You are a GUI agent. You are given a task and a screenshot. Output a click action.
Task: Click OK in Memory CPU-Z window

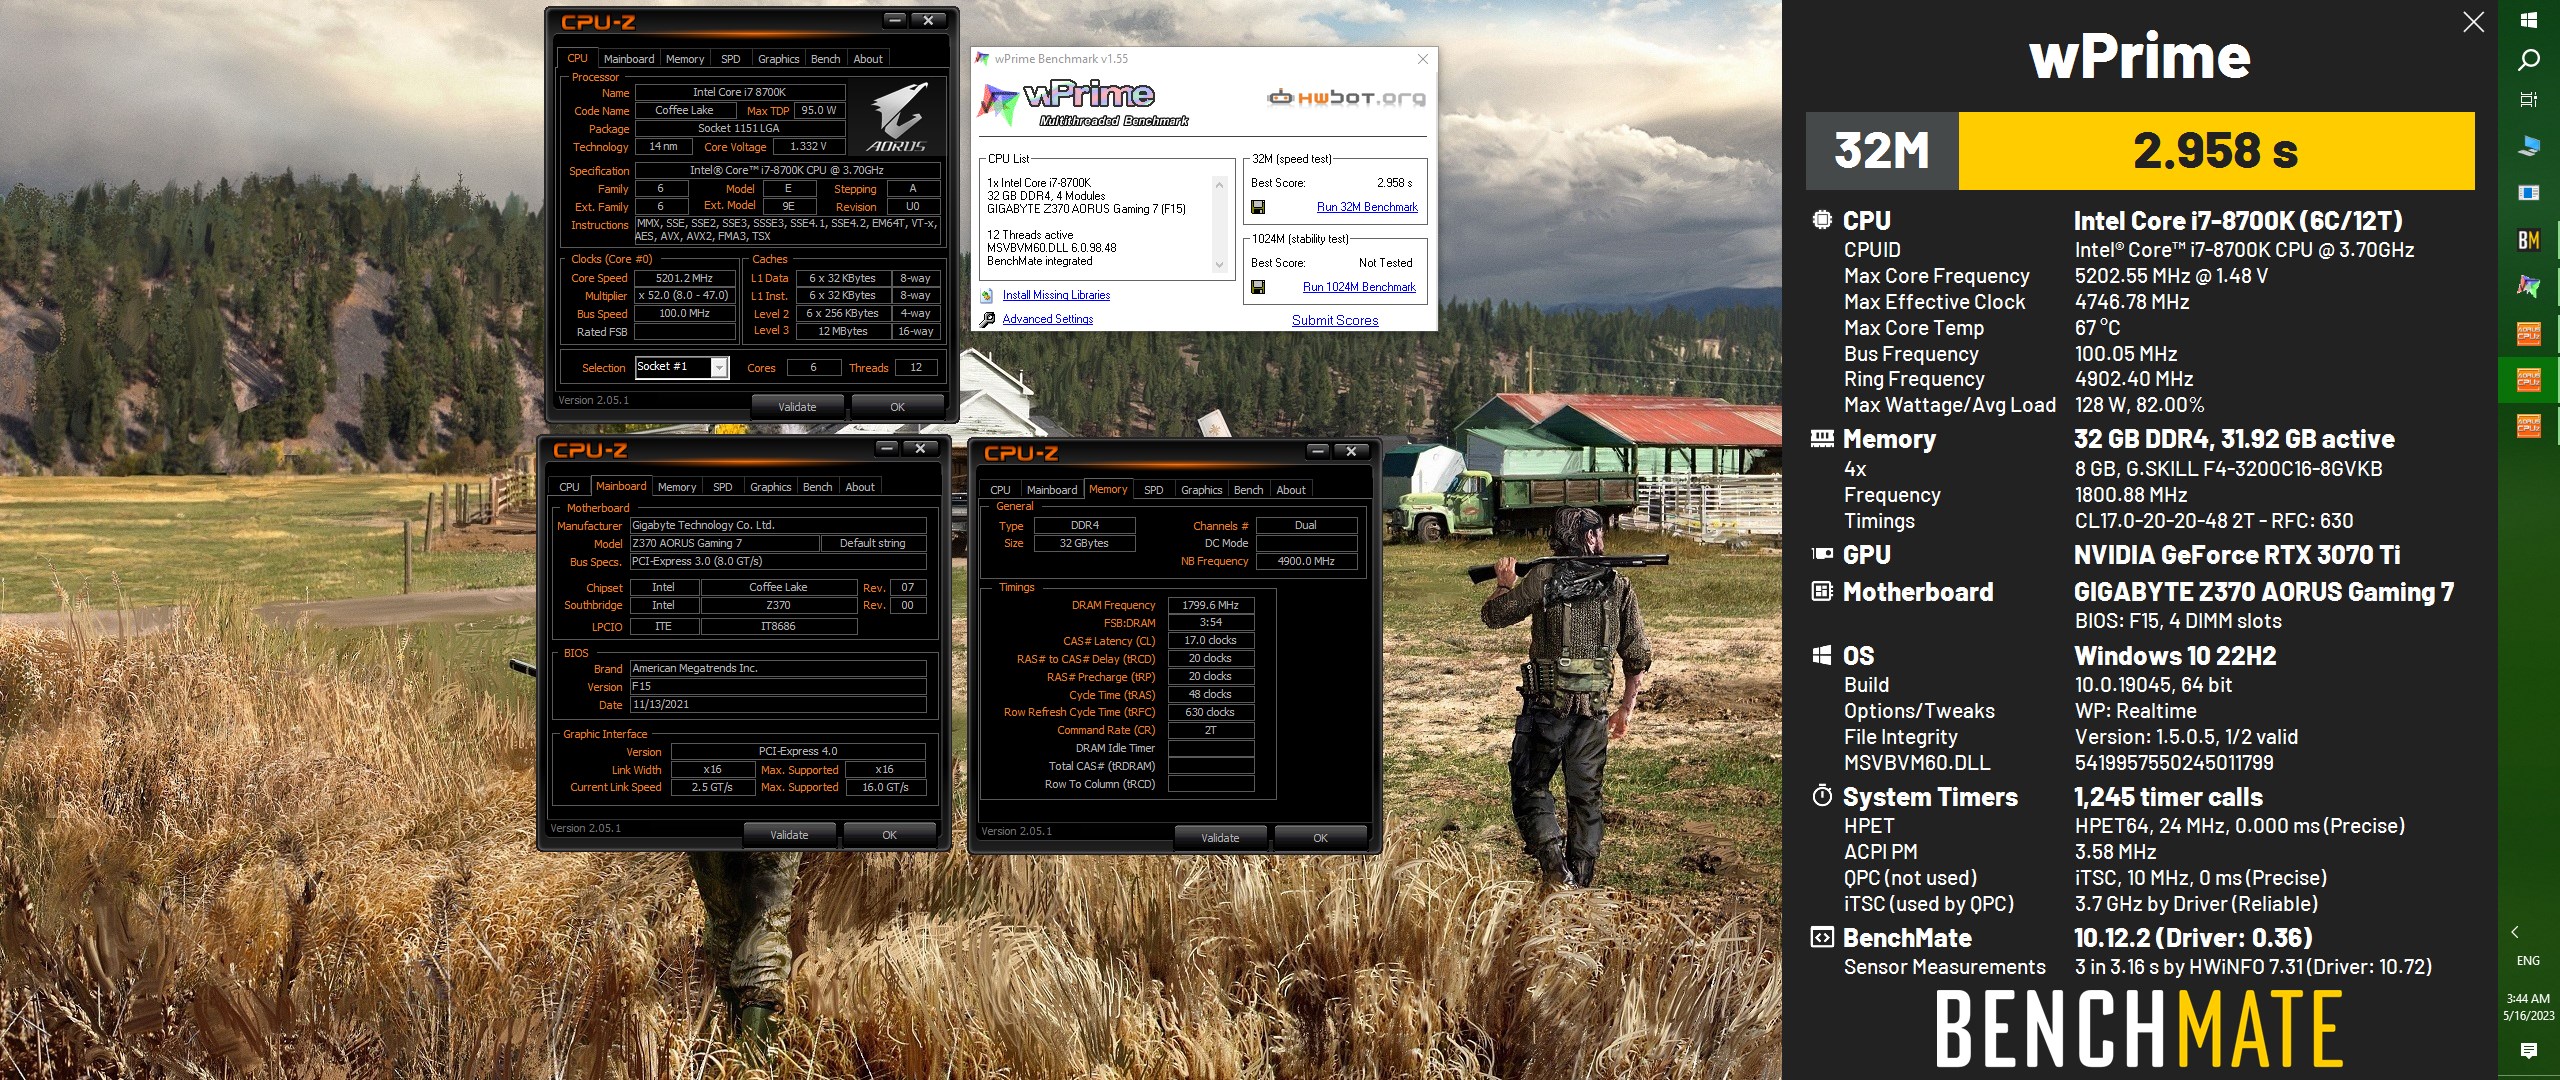coord(1320,838)
